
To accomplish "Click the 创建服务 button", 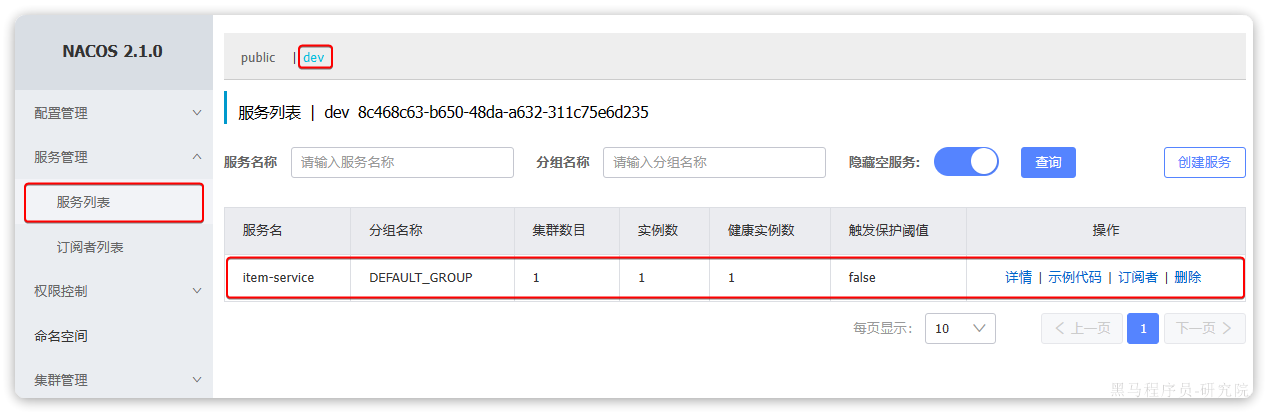I will (x=1204, y=162).
